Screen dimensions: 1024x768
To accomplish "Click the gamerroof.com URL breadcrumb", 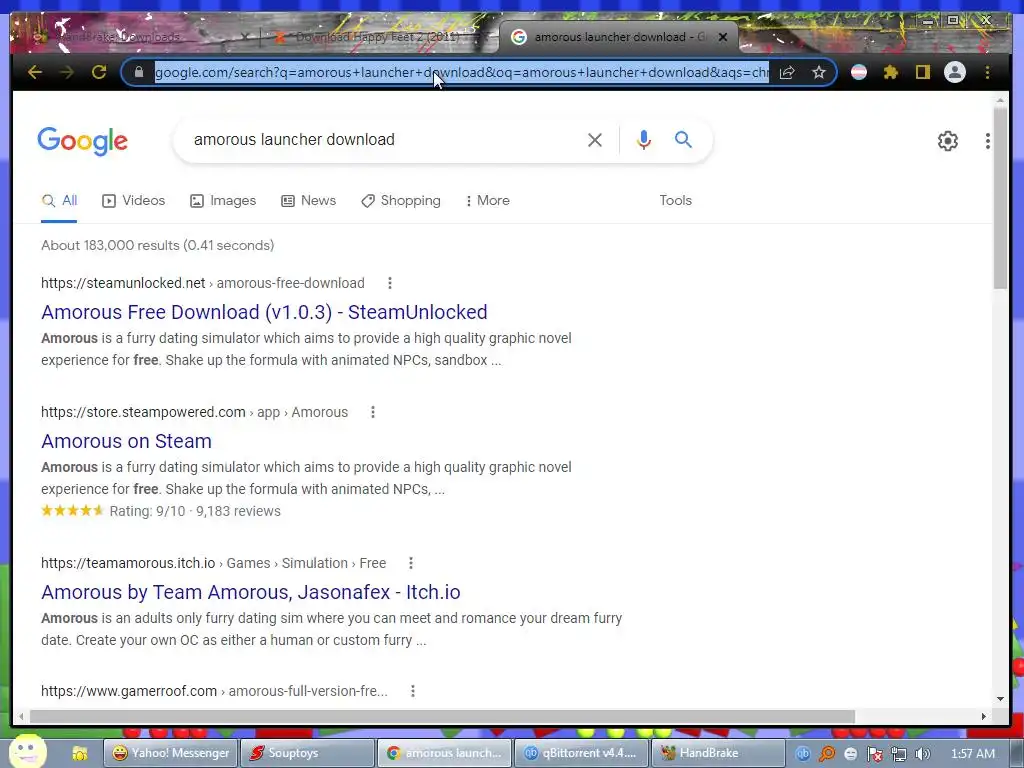I will tap(214, 691).
